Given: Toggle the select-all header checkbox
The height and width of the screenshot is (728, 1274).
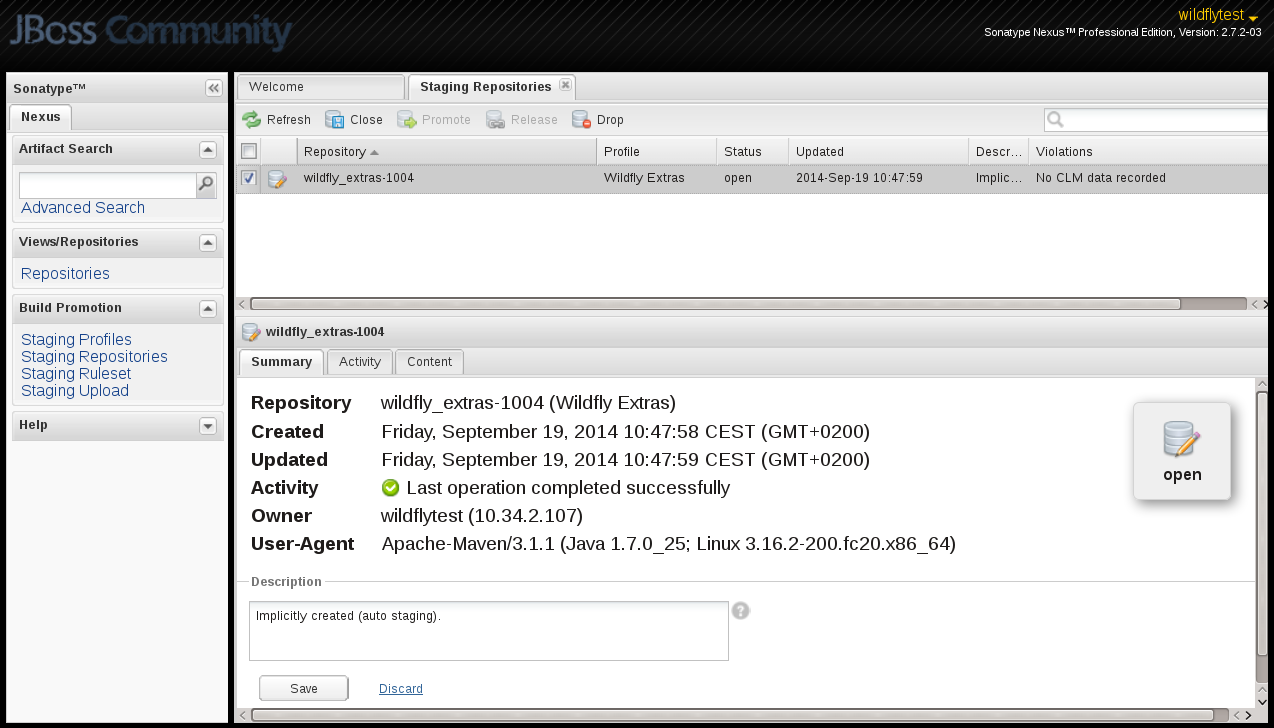Looking at the screenshot, I should click(249, 151).
